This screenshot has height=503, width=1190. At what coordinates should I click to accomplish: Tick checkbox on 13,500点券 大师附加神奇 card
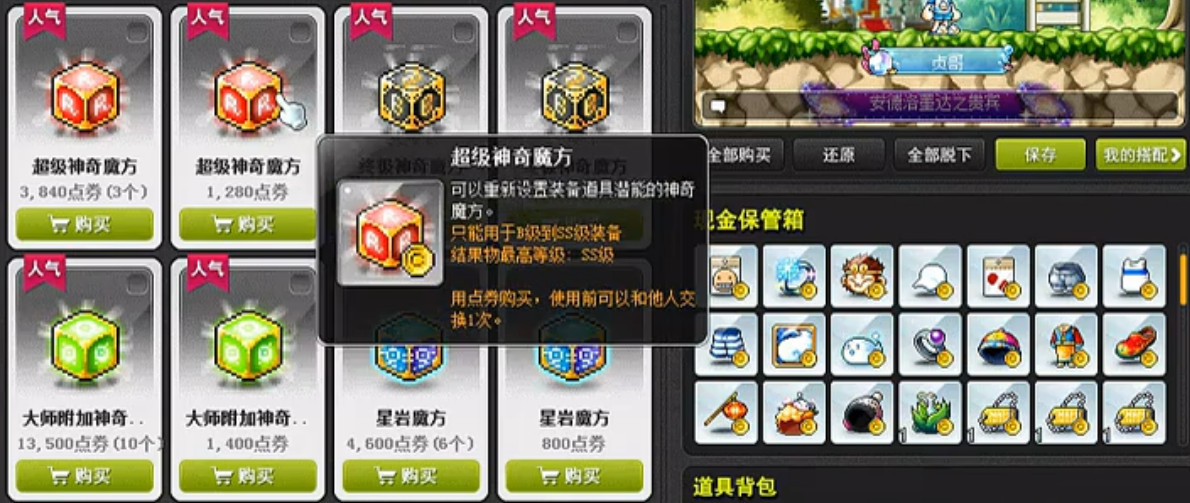[137, 284]
